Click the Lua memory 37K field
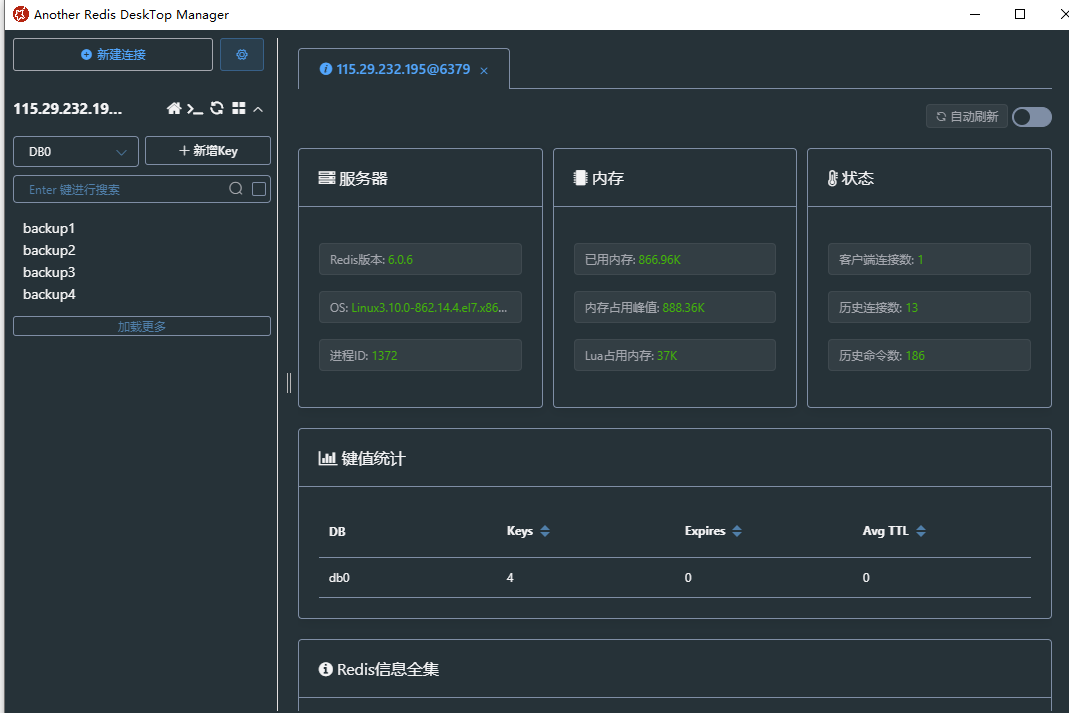The height and width of the screenshot is (713, 1069). coord(674,355)
